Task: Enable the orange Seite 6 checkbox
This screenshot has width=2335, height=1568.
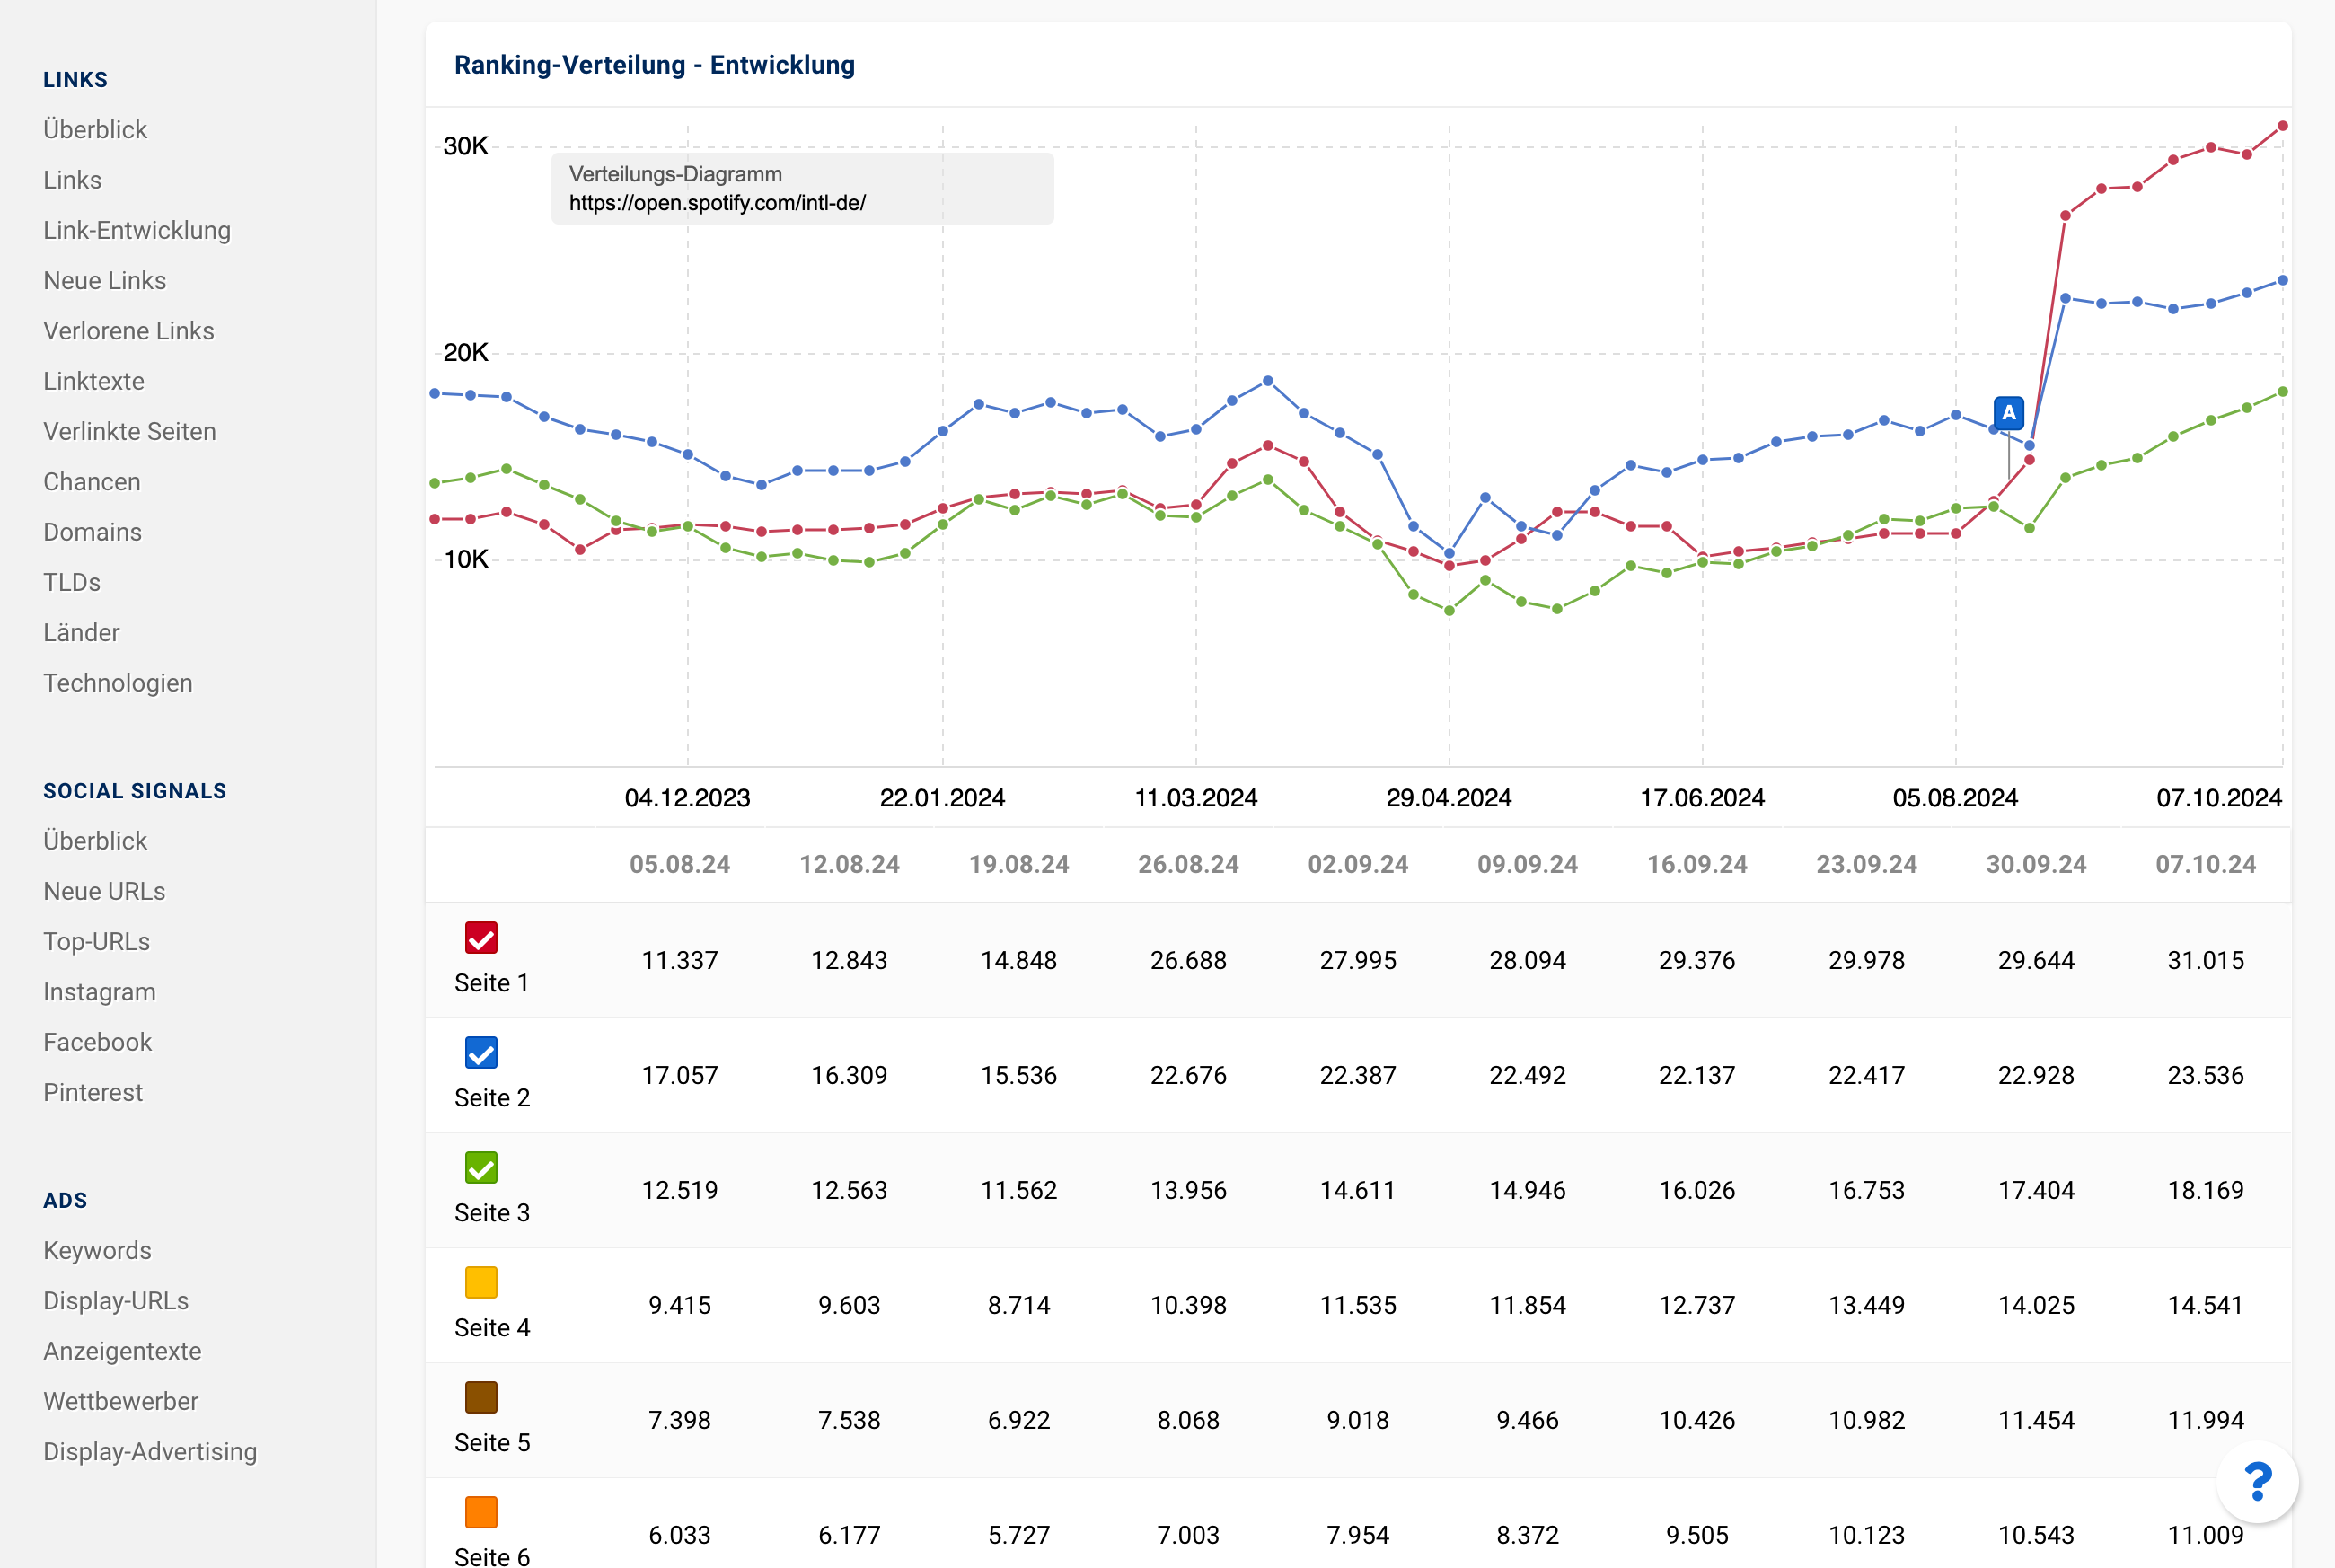Action: (481, 1512)
